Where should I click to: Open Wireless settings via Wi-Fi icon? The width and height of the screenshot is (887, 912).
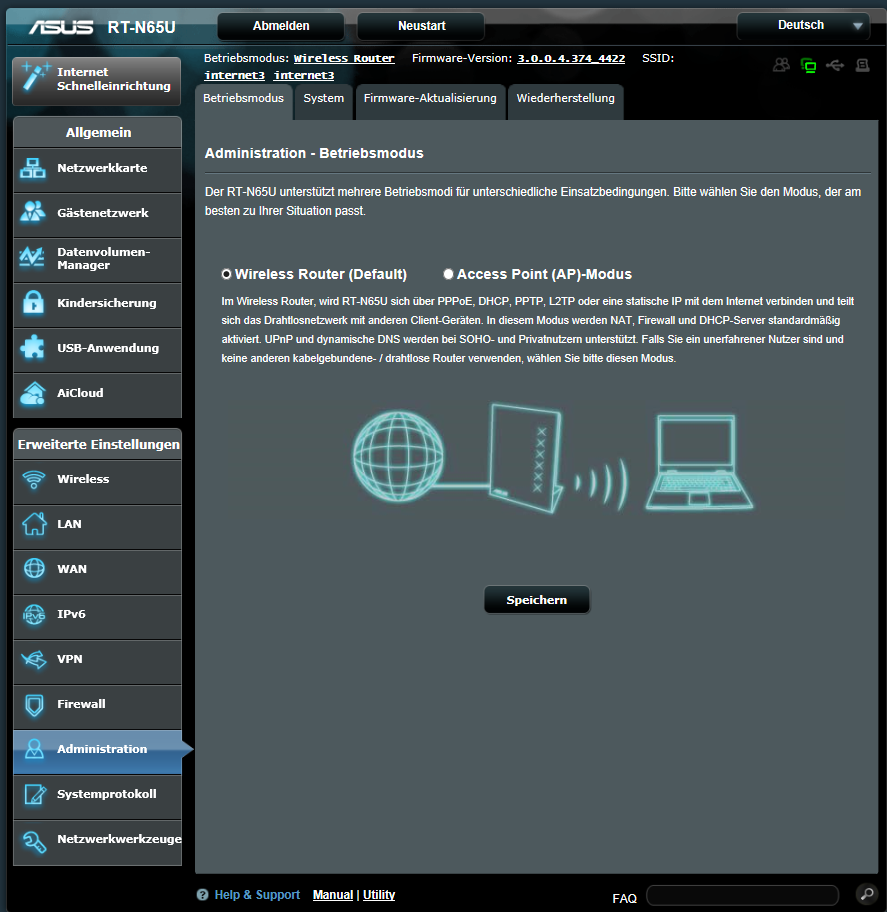tap(33, 479)
